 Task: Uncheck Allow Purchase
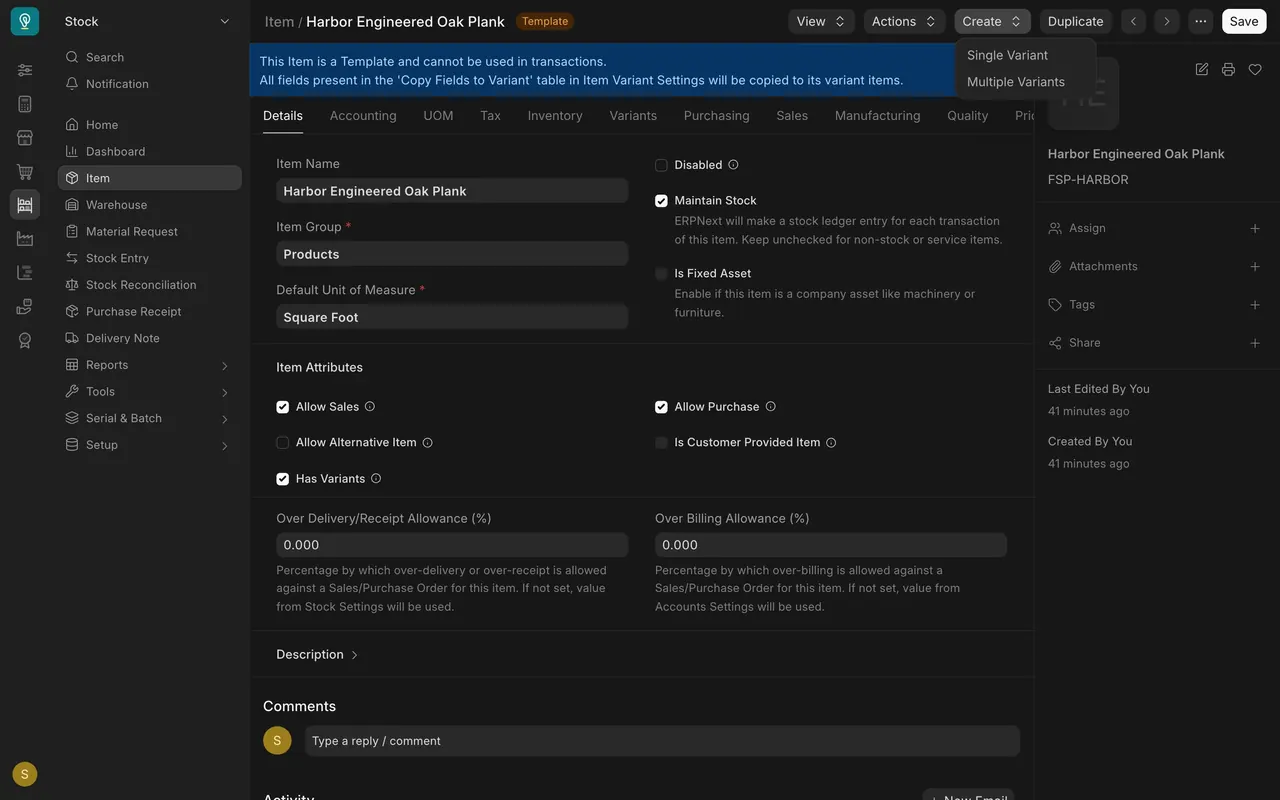pyautogui.click(x=661, y=407)
